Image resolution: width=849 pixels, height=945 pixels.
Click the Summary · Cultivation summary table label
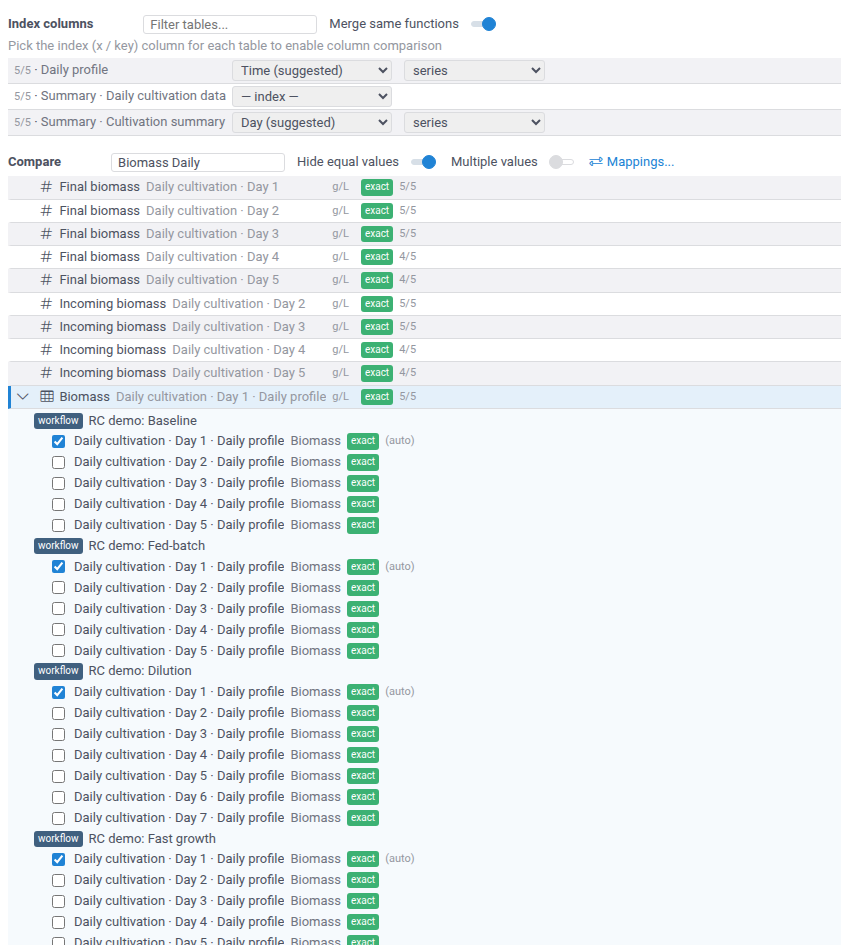[x=119, y=122]
